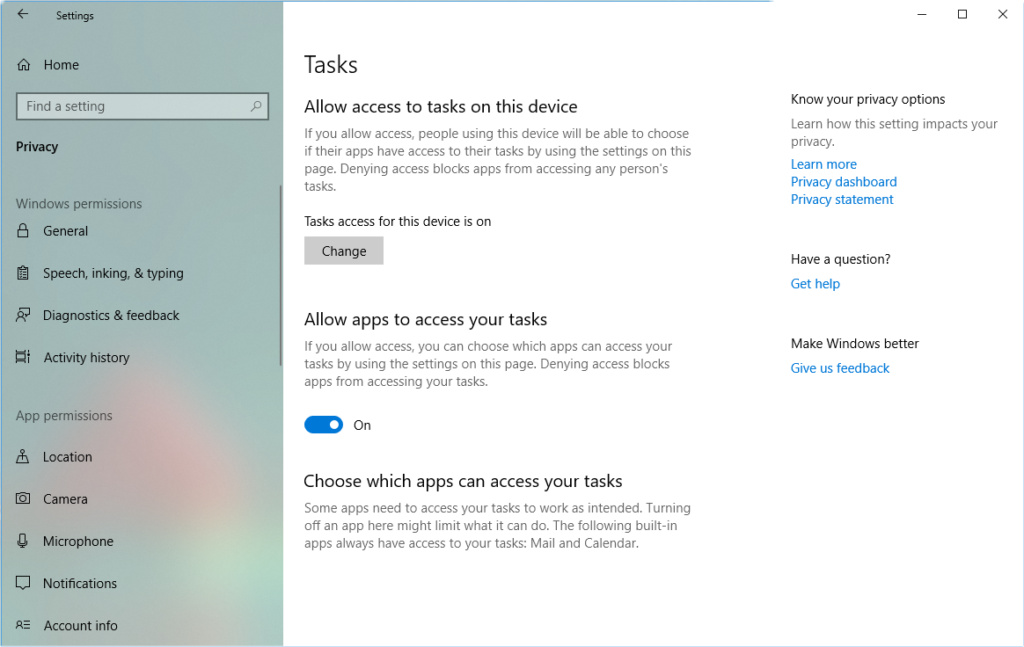Click the 'Windows permissions' group label
The width and height of the screenshot is (1024, 647).
point(78,203)
